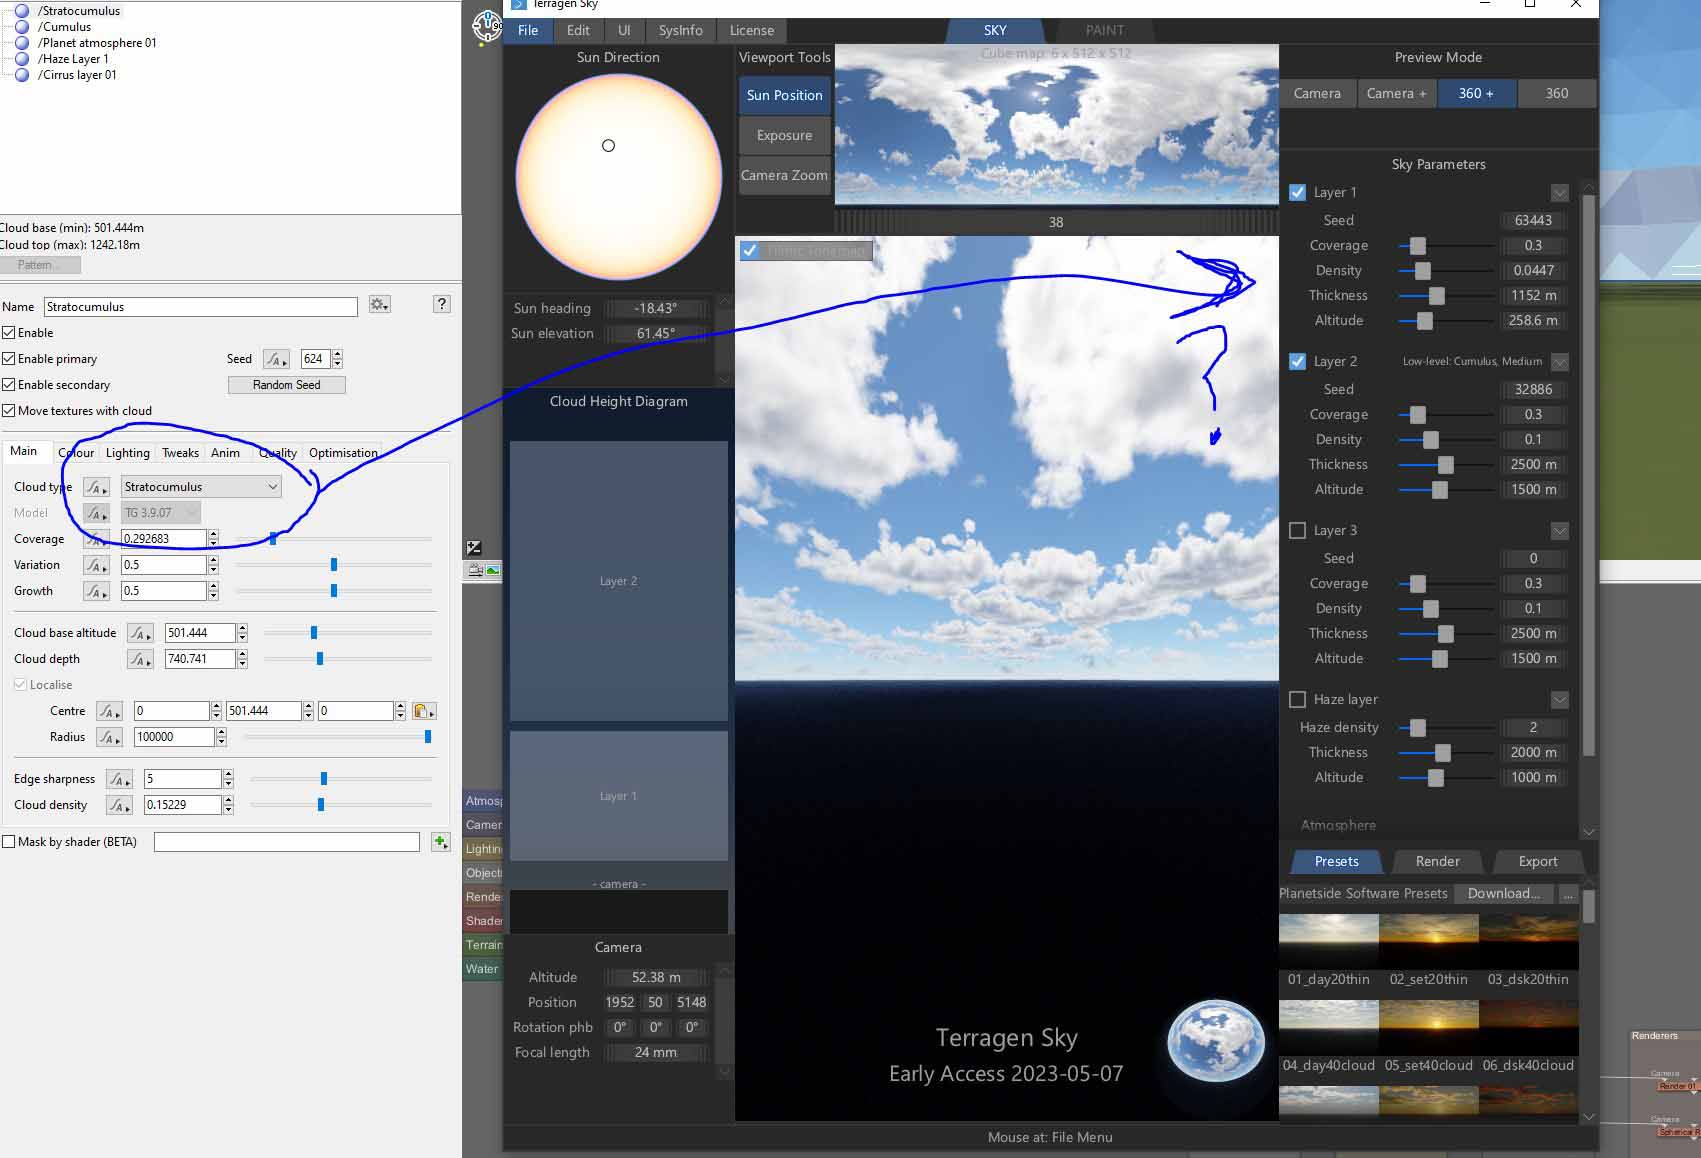
Task: Select the Sun Position viewport tool
Action: pos(784,95)
